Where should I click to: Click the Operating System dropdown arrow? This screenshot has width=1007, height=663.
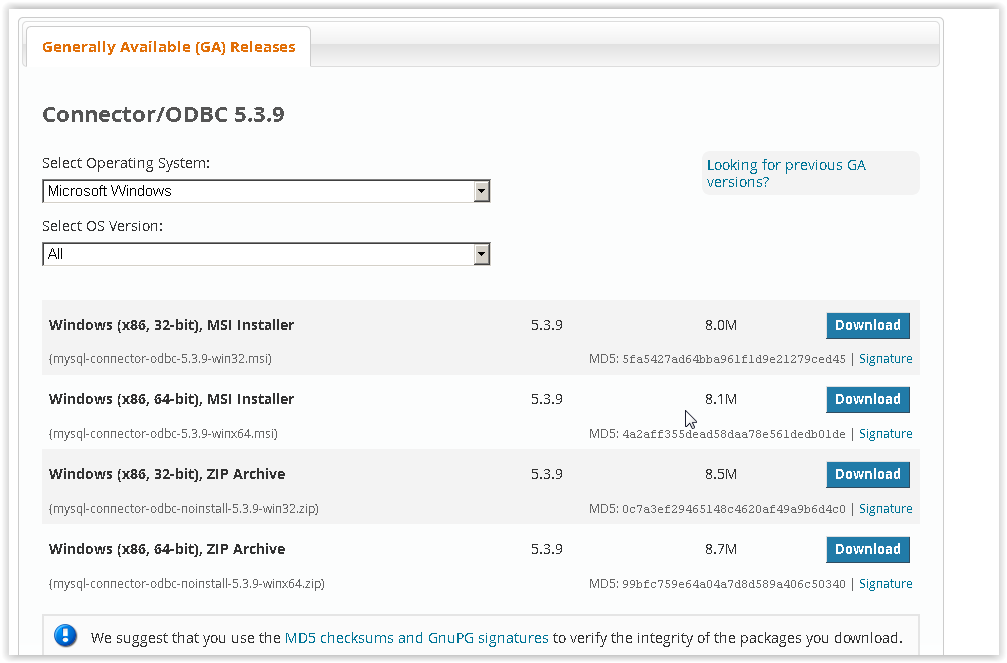click(x=482, y=190)
